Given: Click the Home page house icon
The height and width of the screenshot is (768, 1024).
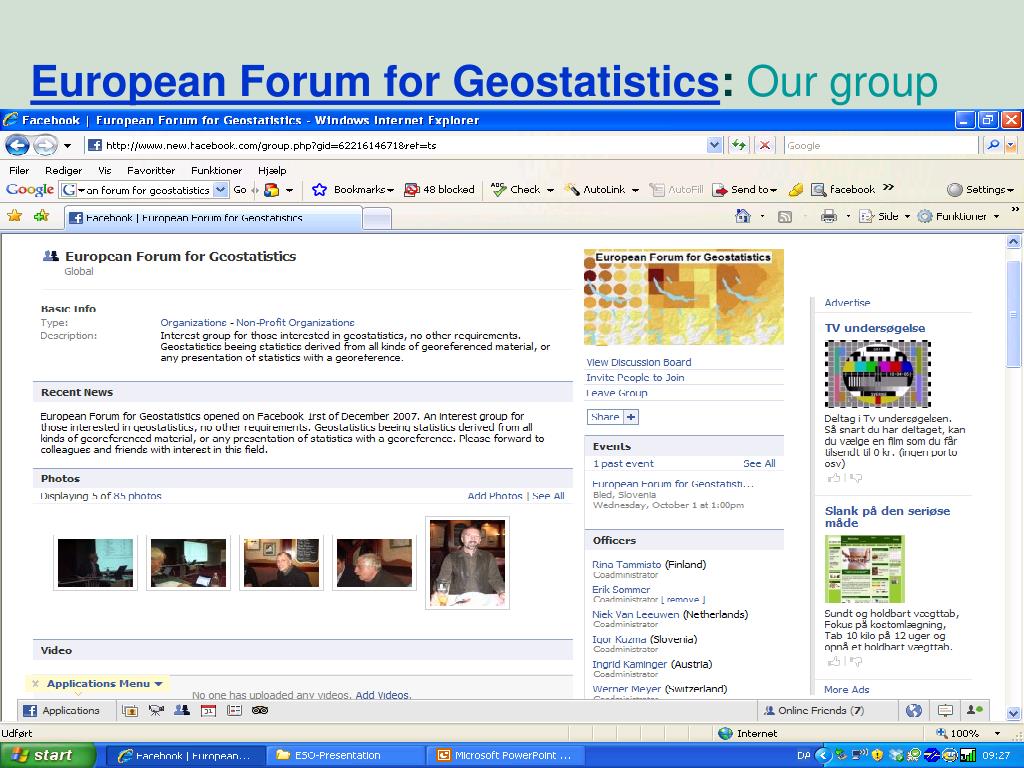Looking at the screenshot, I should click(x=743, y=216).
